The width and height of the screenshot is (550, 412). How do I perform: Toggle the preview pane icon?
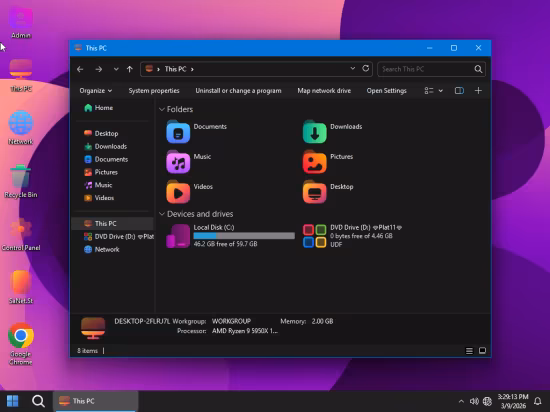[x=459, y=90]
